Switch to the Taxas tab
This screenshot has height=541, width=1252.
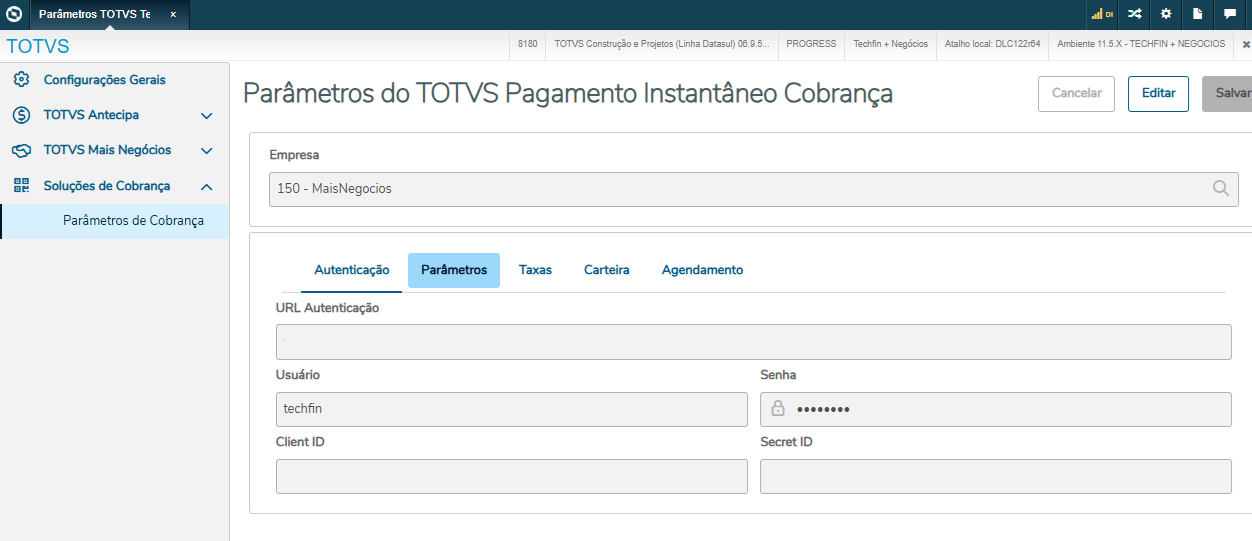coord(535,270)
